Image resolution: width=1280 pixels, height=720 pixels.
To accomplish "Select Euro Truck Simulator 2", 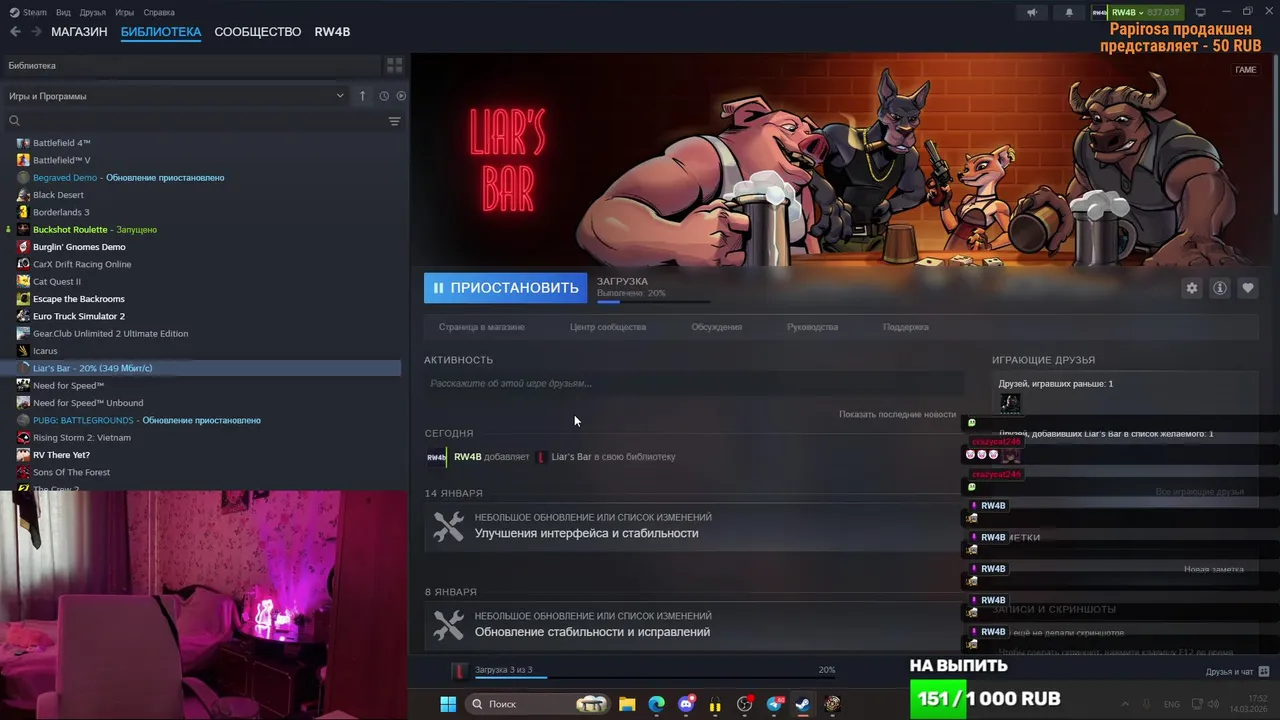I will [78, 316].
